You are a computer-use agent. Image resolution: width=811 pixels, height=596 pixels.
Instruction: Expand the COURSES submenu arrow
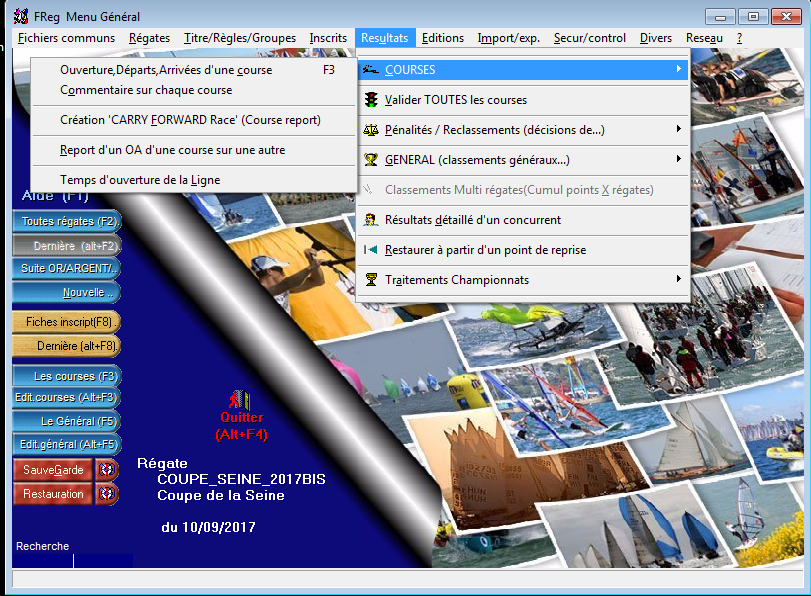coord(679,69)
